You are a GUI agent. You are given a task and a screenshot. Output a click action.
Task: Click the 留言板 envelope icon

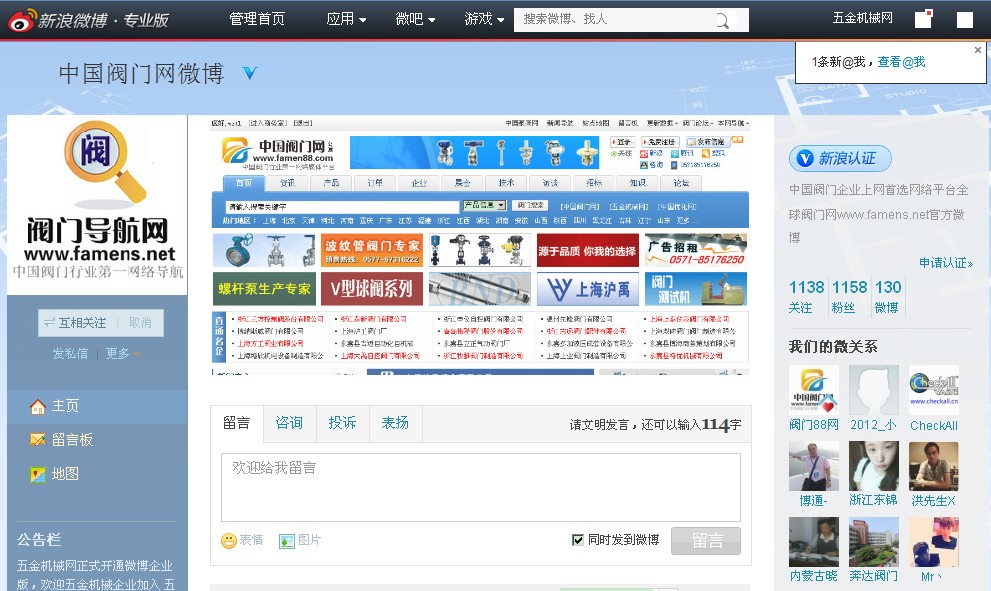(38, 440)
